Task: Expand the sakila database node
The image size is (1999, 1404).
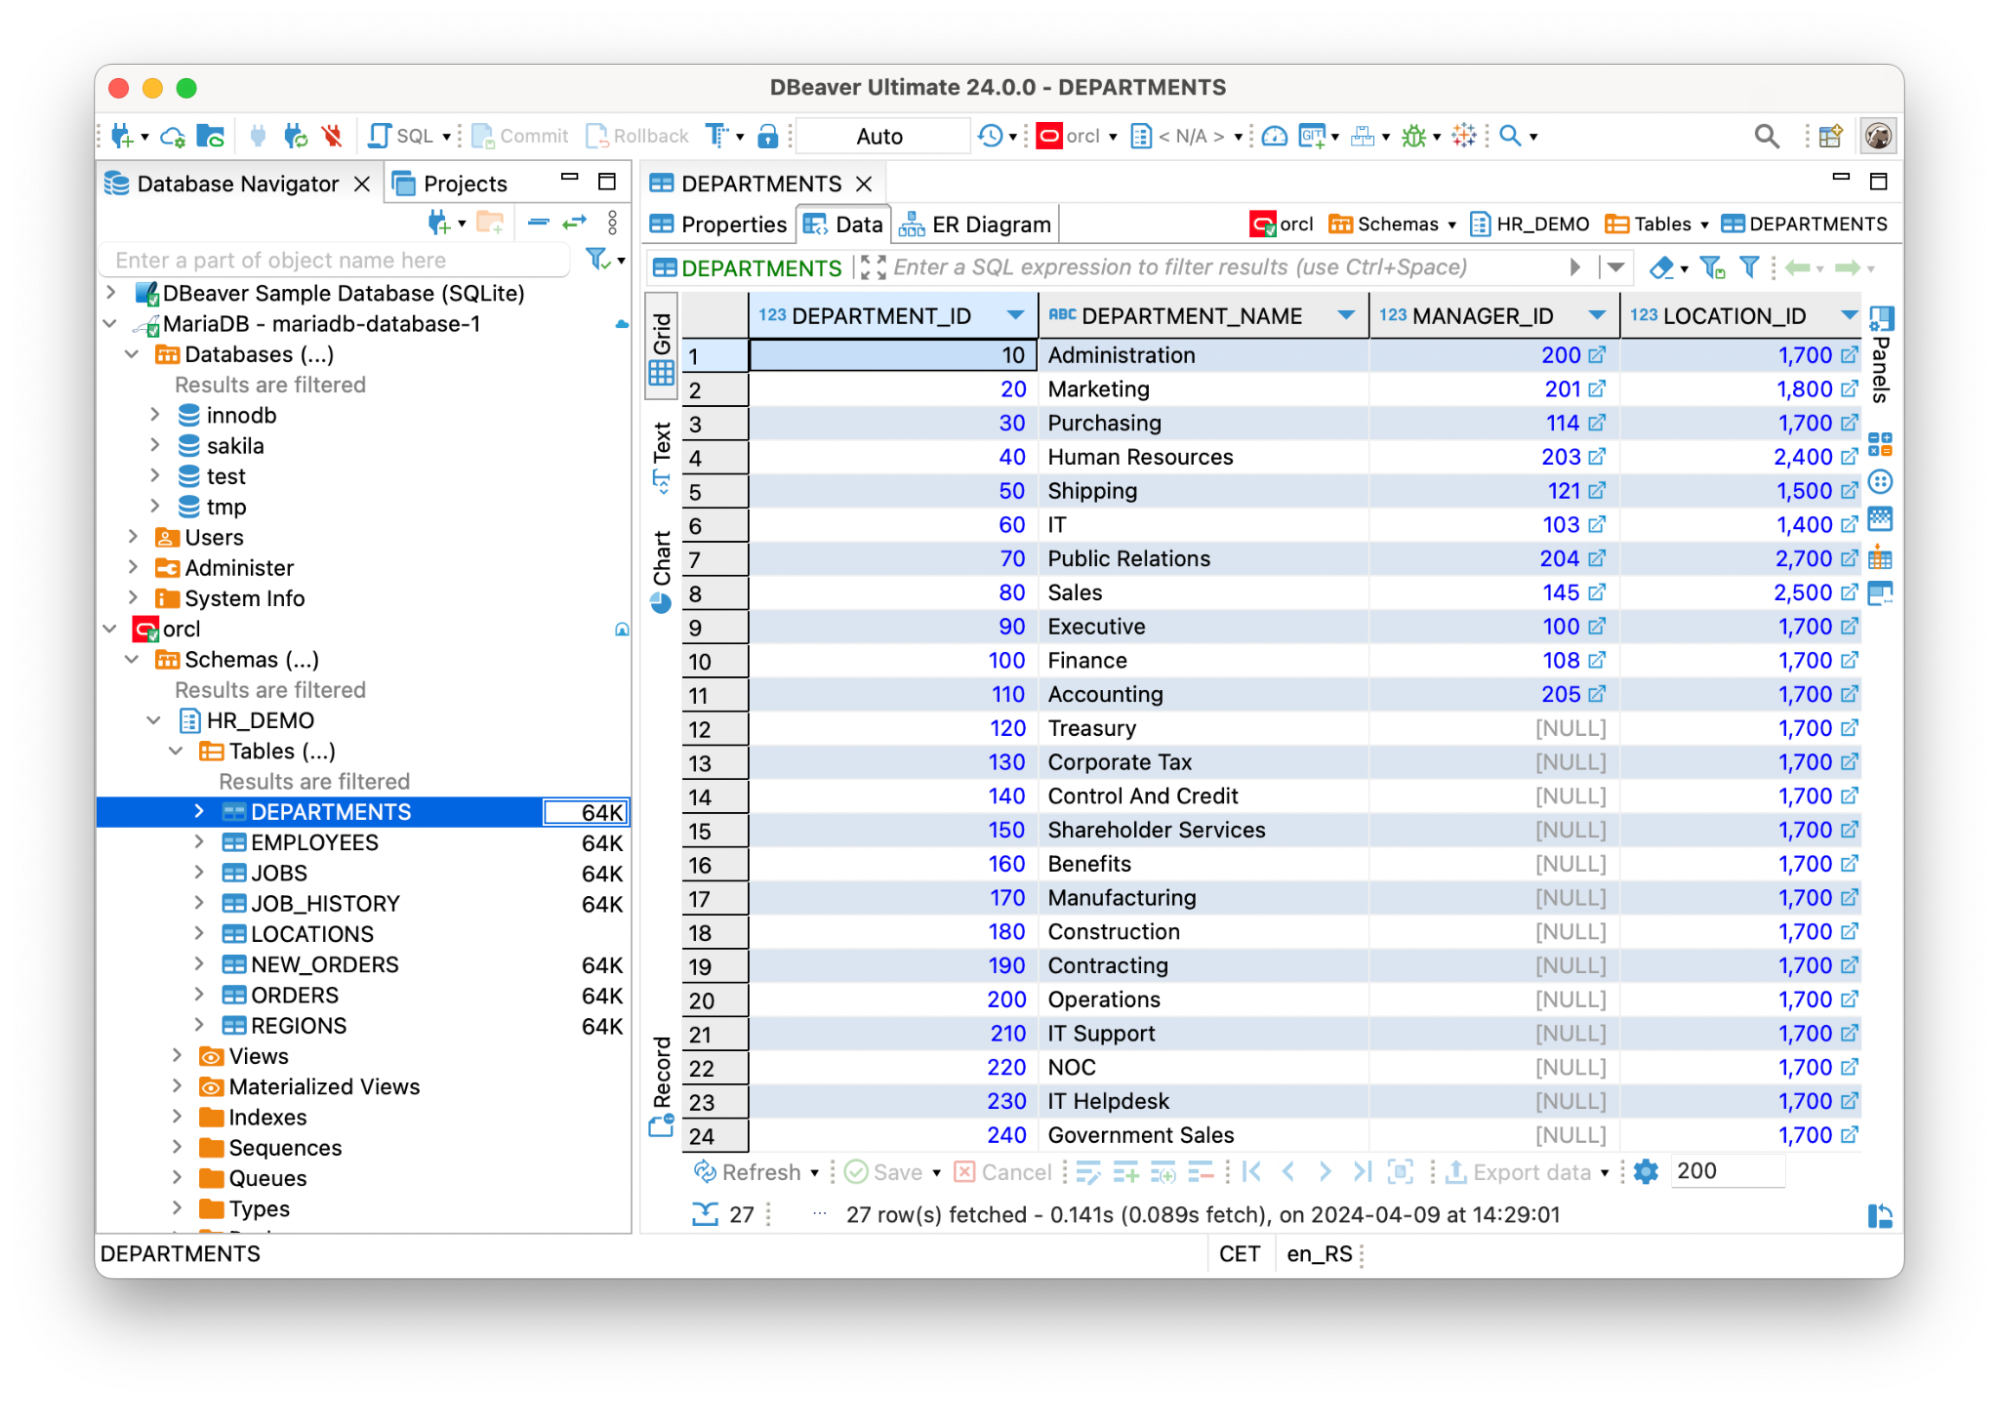Action: pyautogui.click(x=154, y=446)
